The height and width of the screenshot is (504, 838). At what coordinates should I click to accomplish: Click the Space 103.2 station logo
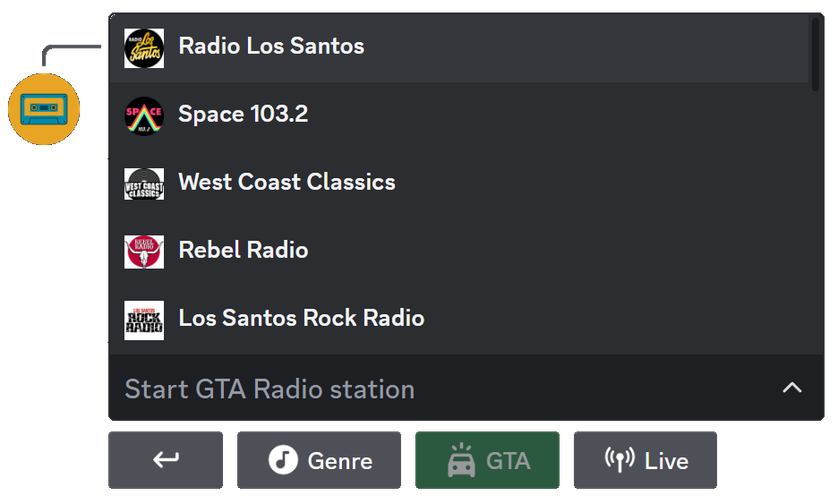pos(144,116)
